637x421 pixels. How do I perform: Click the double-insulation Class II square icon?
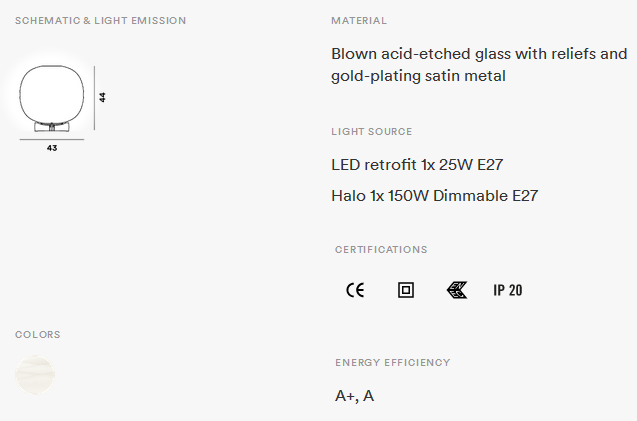(406, 290)
